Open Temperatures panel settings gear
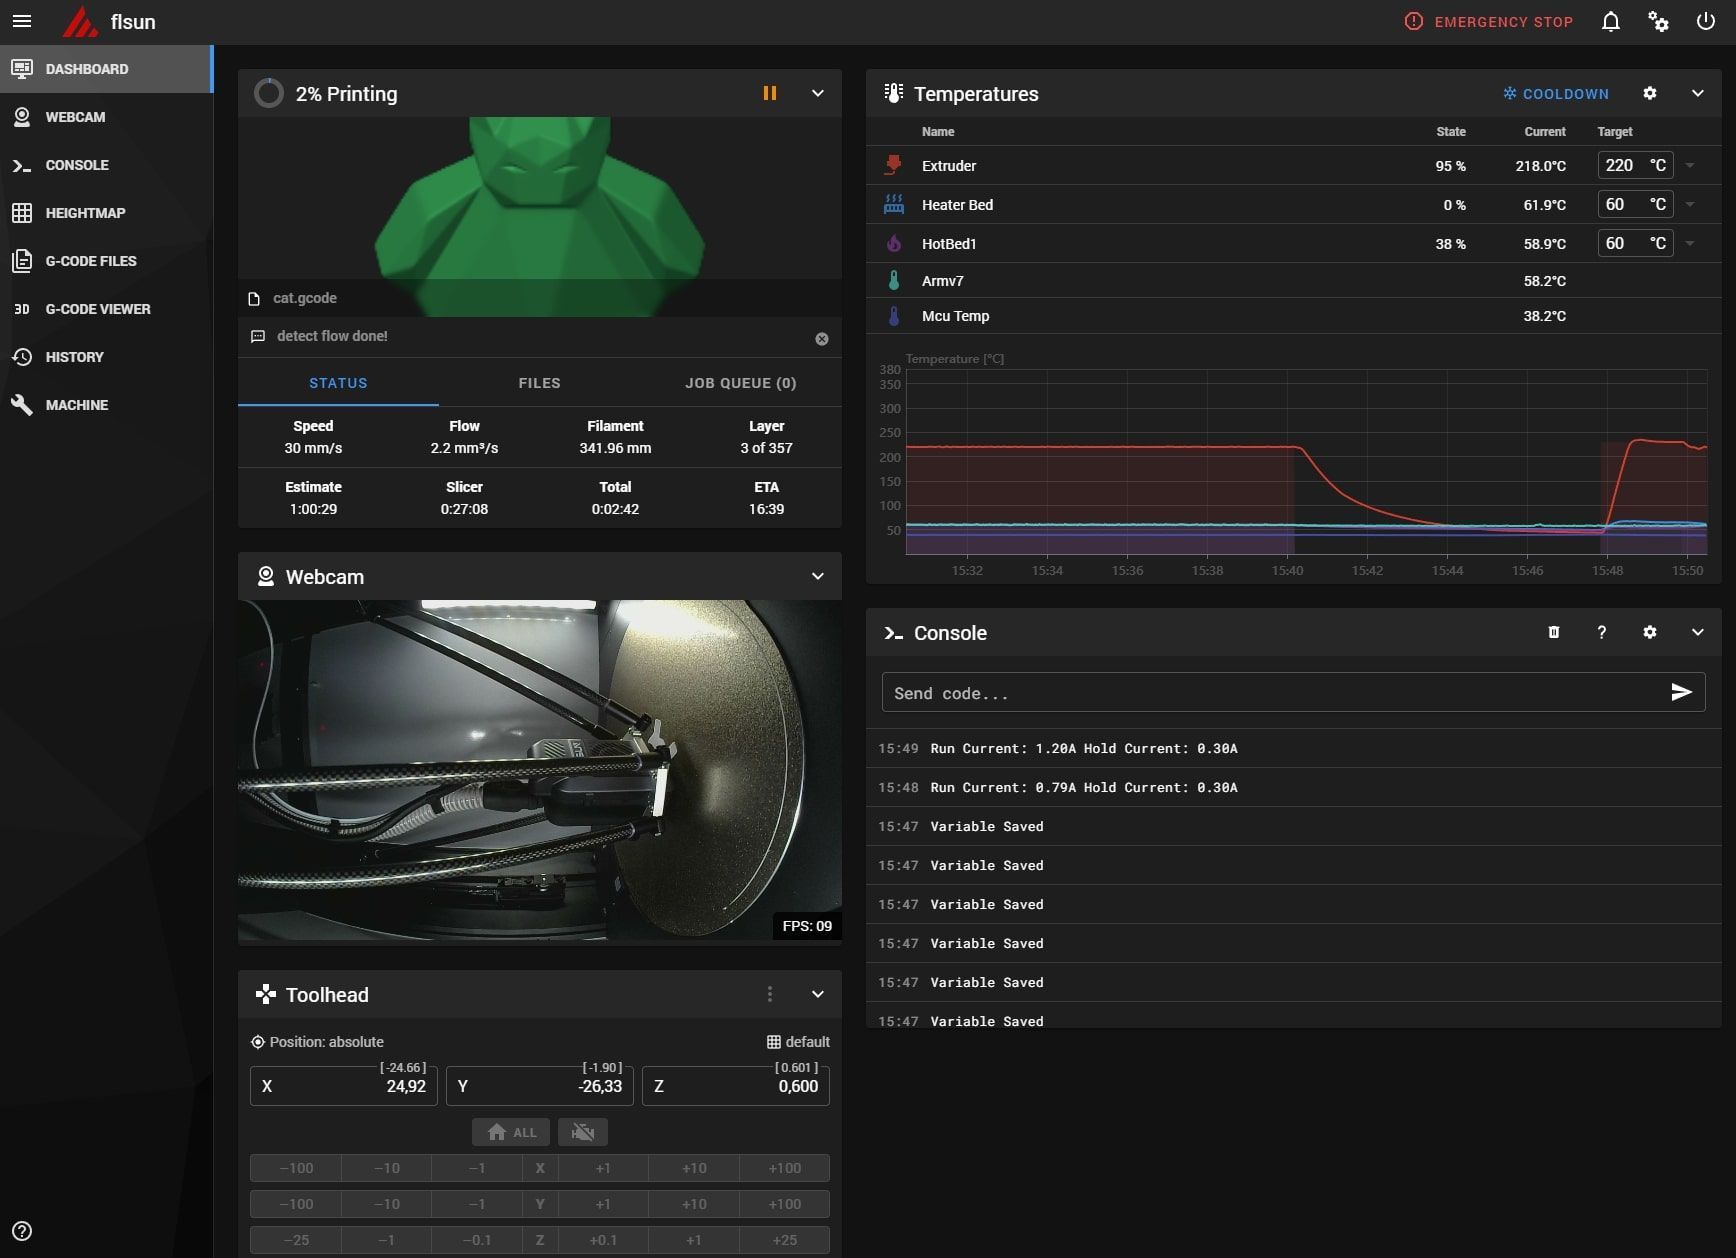 (1649, 93)
